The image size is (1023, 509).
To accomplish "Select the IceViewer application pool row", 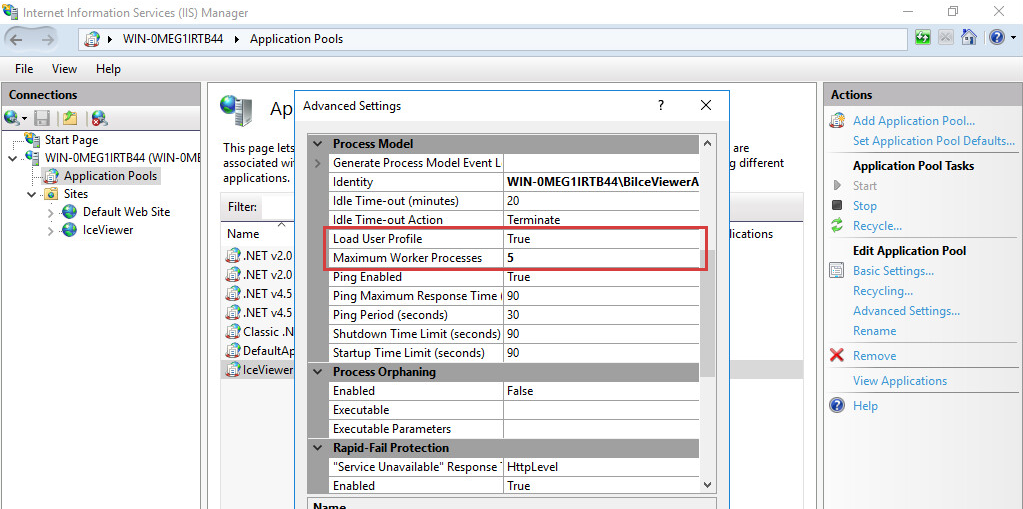I will click(x=512, y=369).
